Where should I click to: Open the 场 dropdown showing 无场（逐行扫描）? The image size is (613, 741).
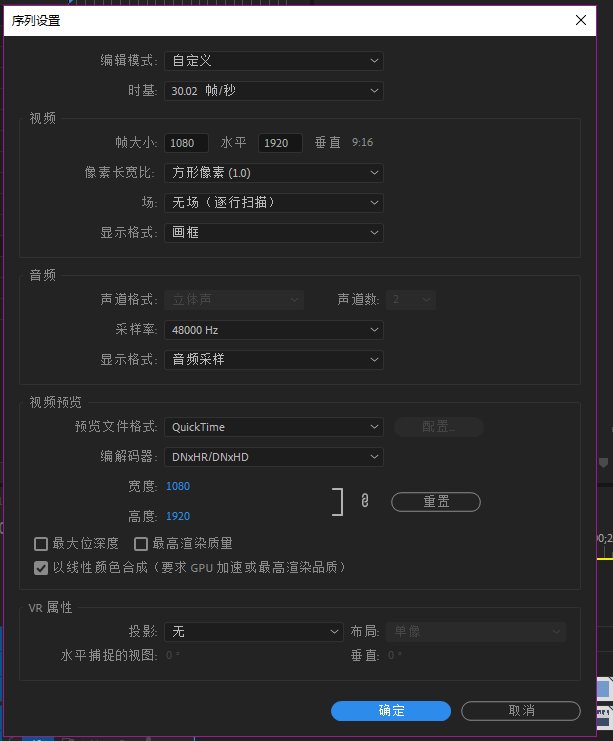(274, 203)
